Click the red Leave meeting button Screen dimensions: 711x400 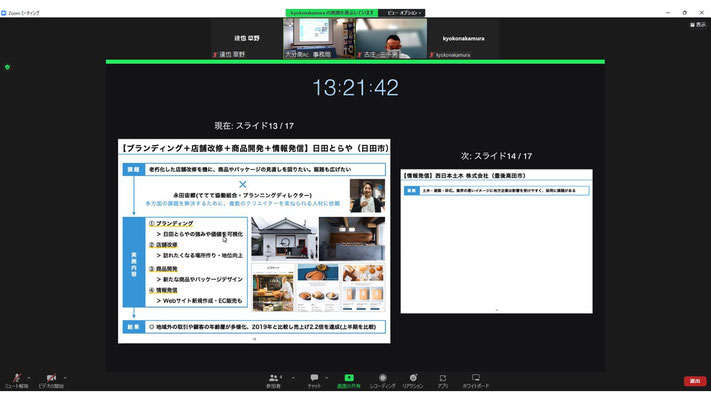[x=695, y=381]
